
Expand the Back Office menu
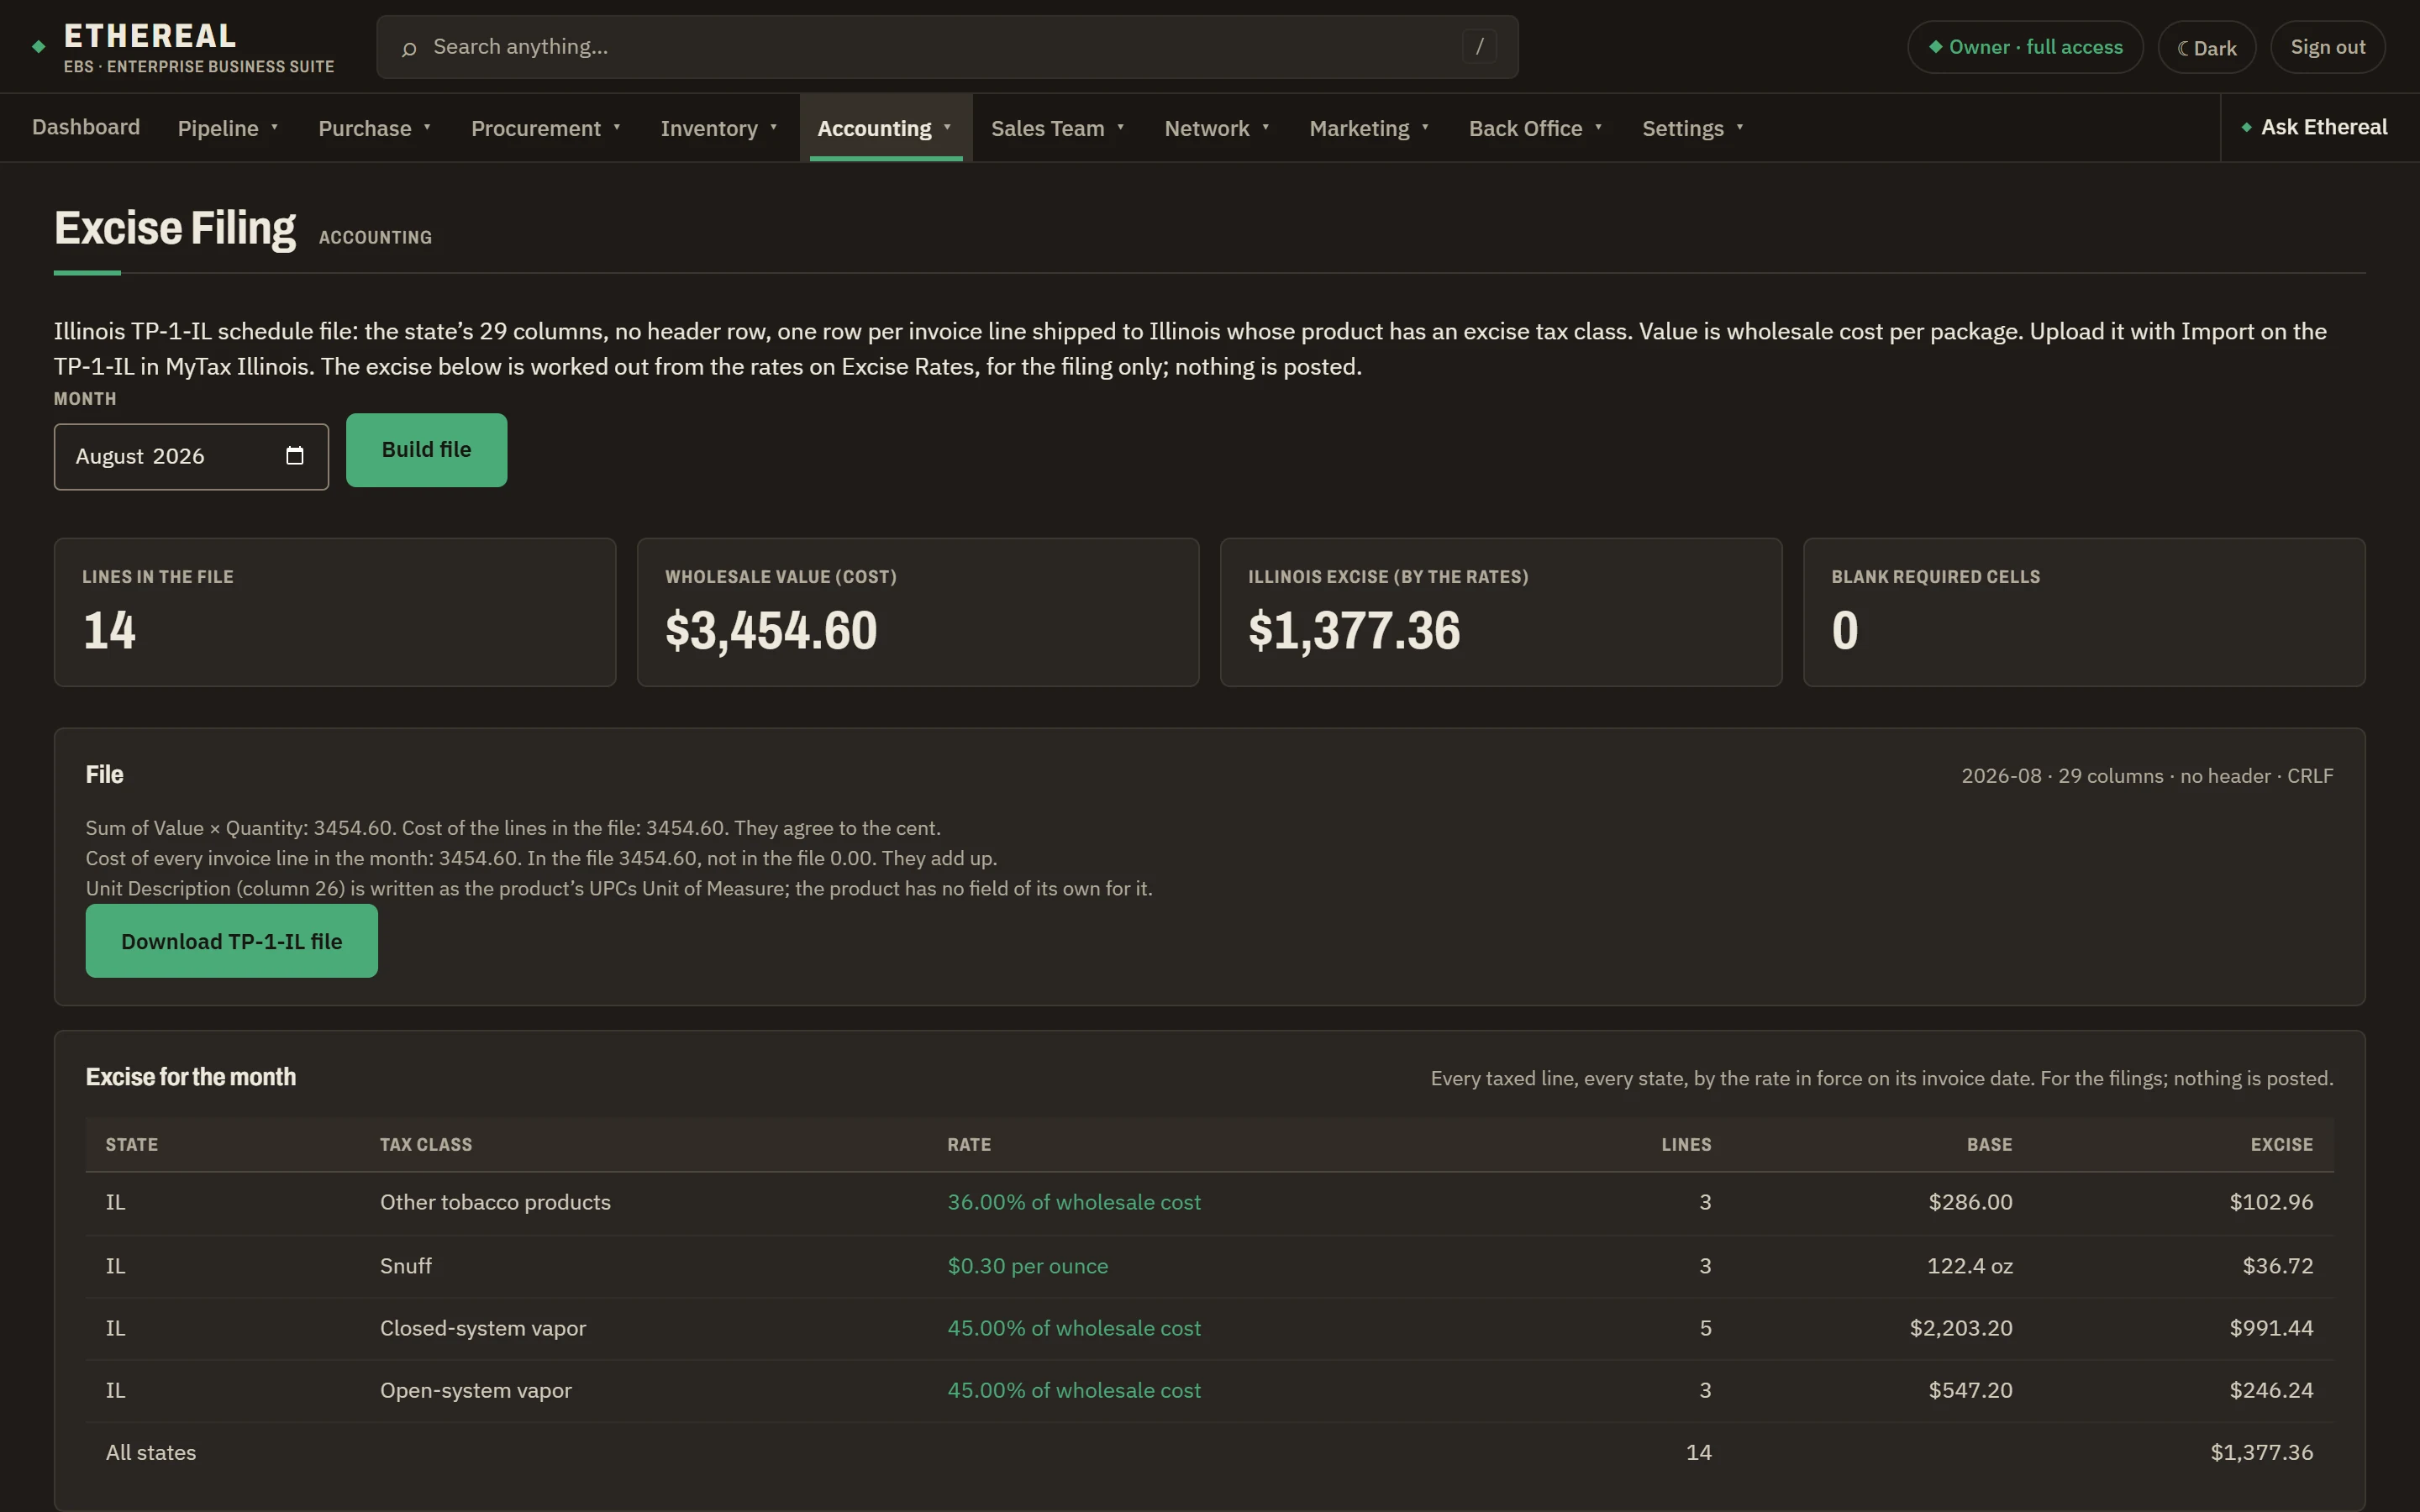pyautogui.click(x=1535, y=128)
